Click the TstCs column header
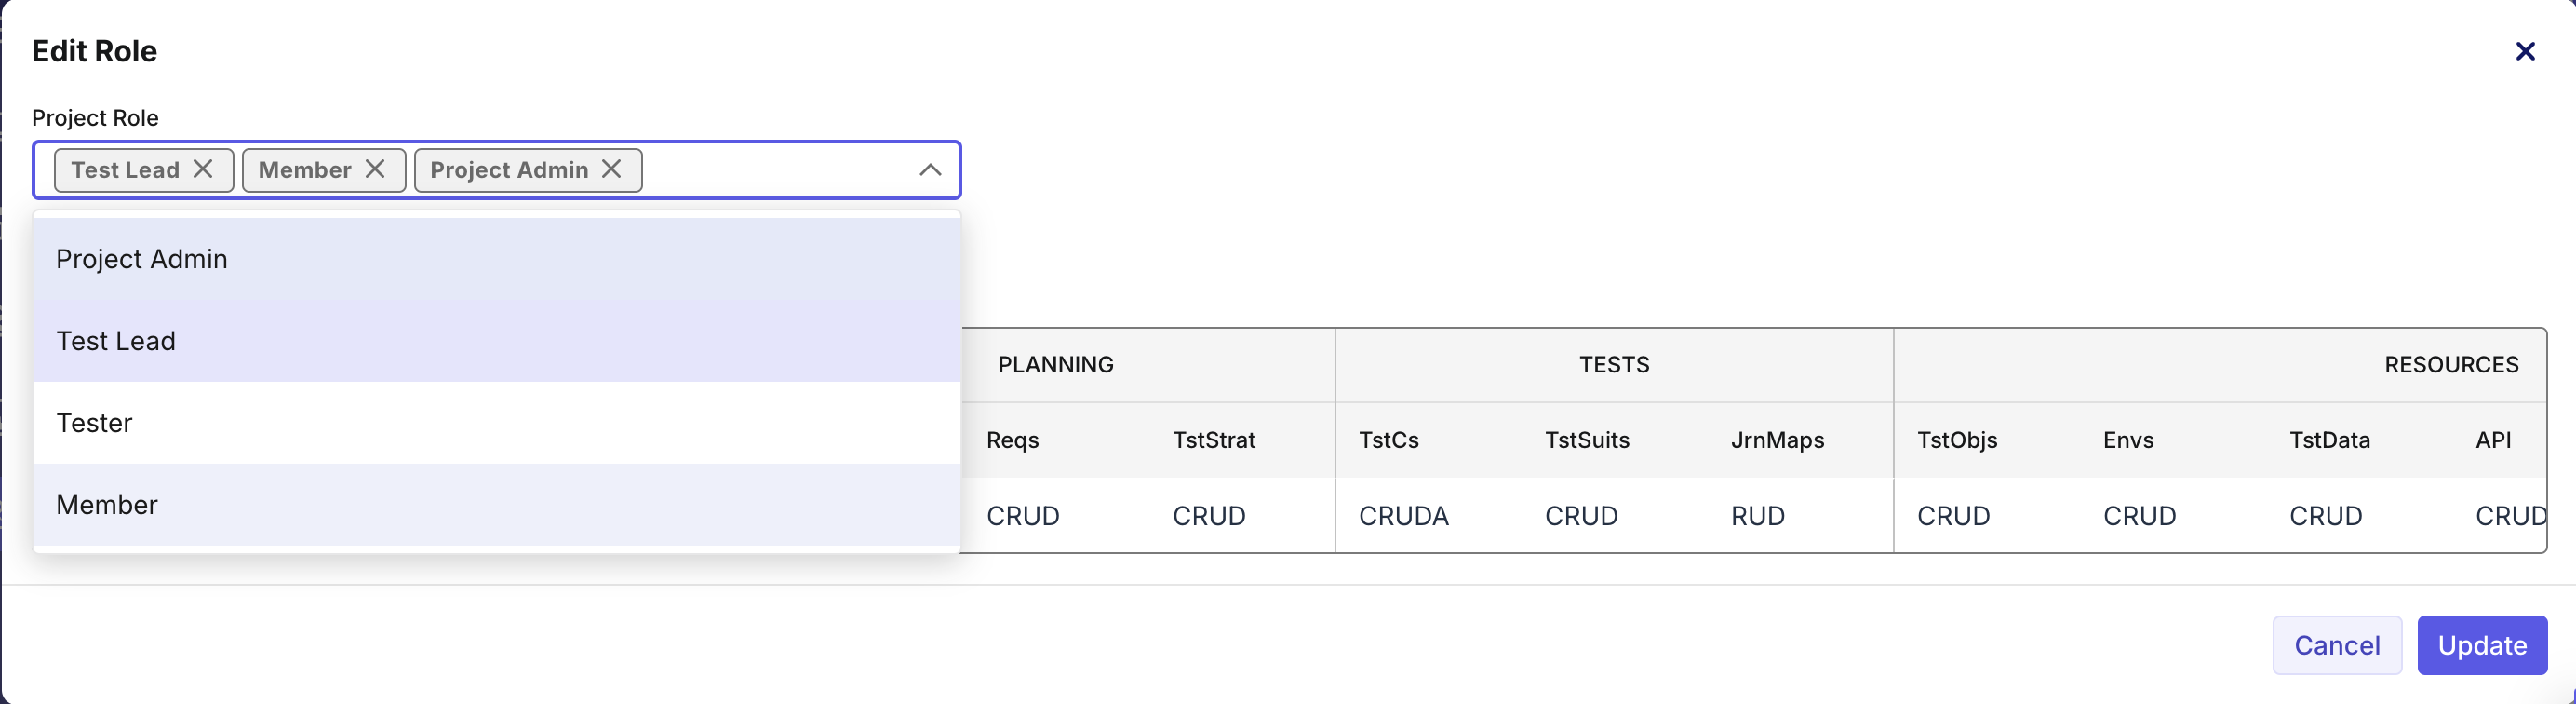 tap(1388, 440)
